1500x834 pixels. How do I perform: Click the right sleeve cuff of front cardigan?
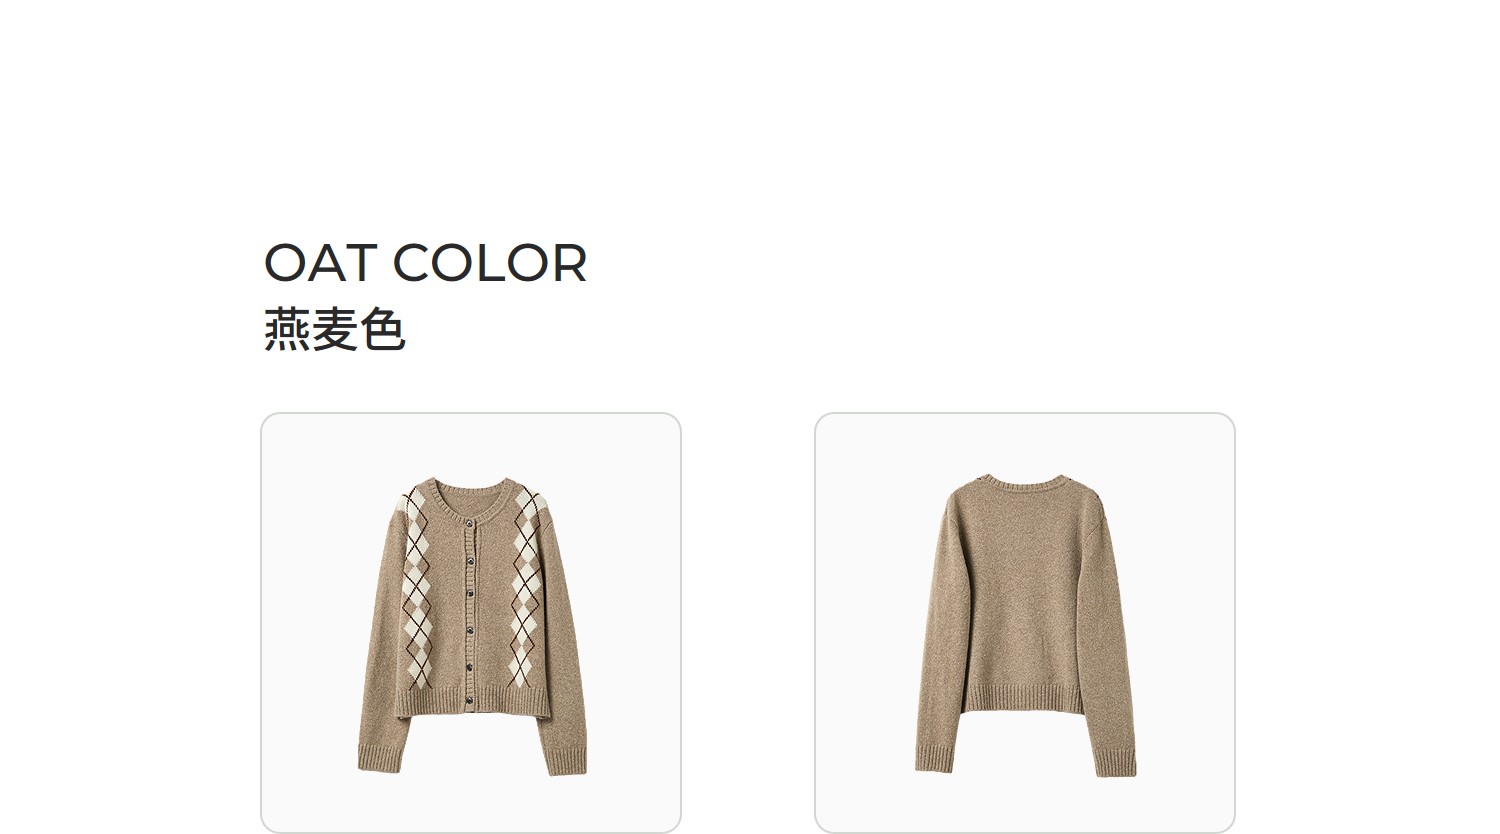[x=567, y=760]
